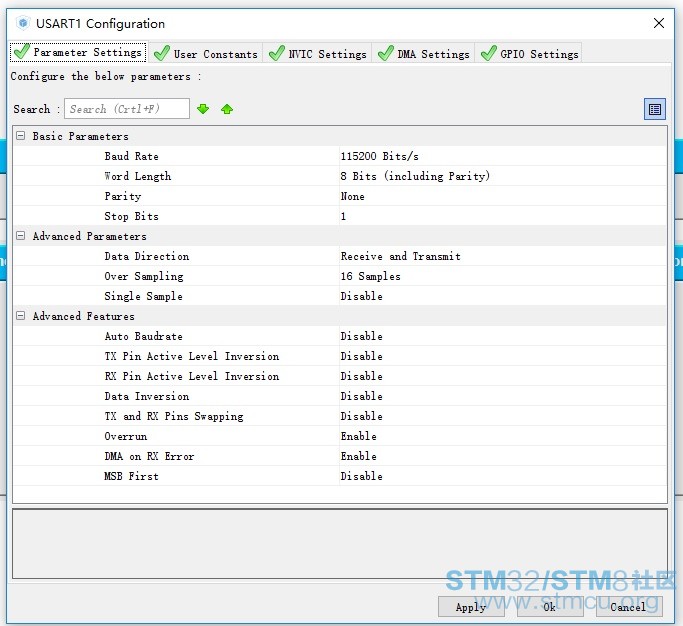
Task: Select the Data Direction label
Action: [146, 256]
